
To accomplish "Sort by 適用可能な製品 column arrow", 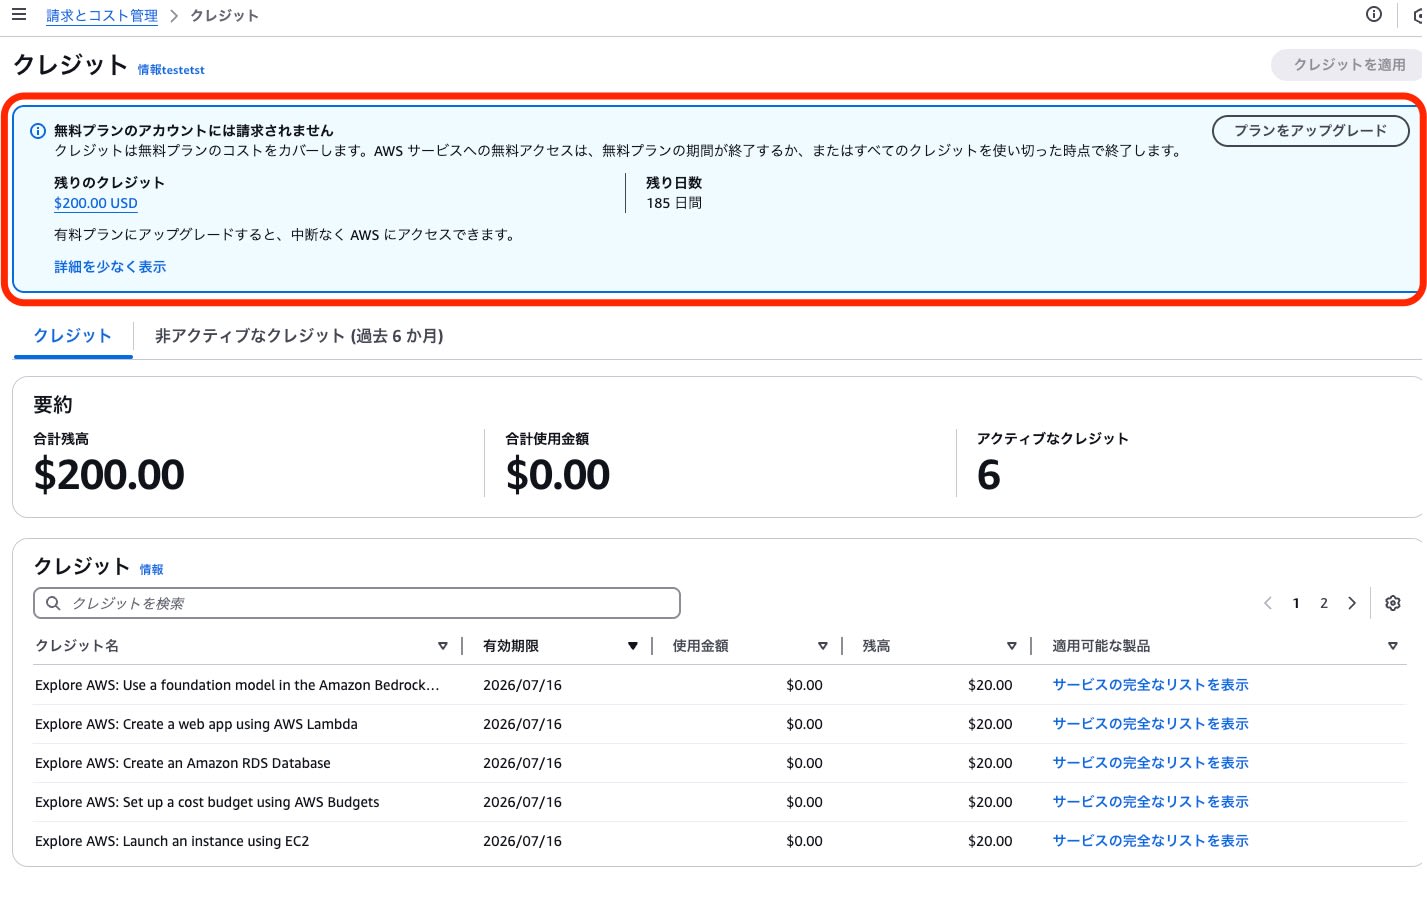I will 1393,646.
